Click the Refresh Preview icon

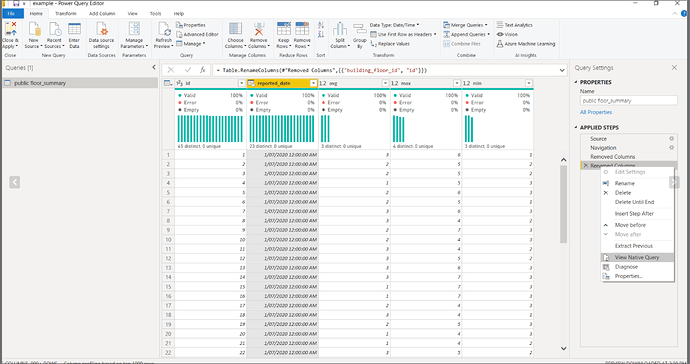[x=164, y=29]
